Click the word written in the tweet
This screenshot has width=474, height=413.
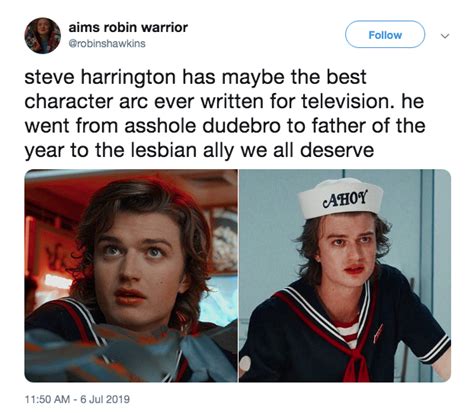(x=232, y=101)
